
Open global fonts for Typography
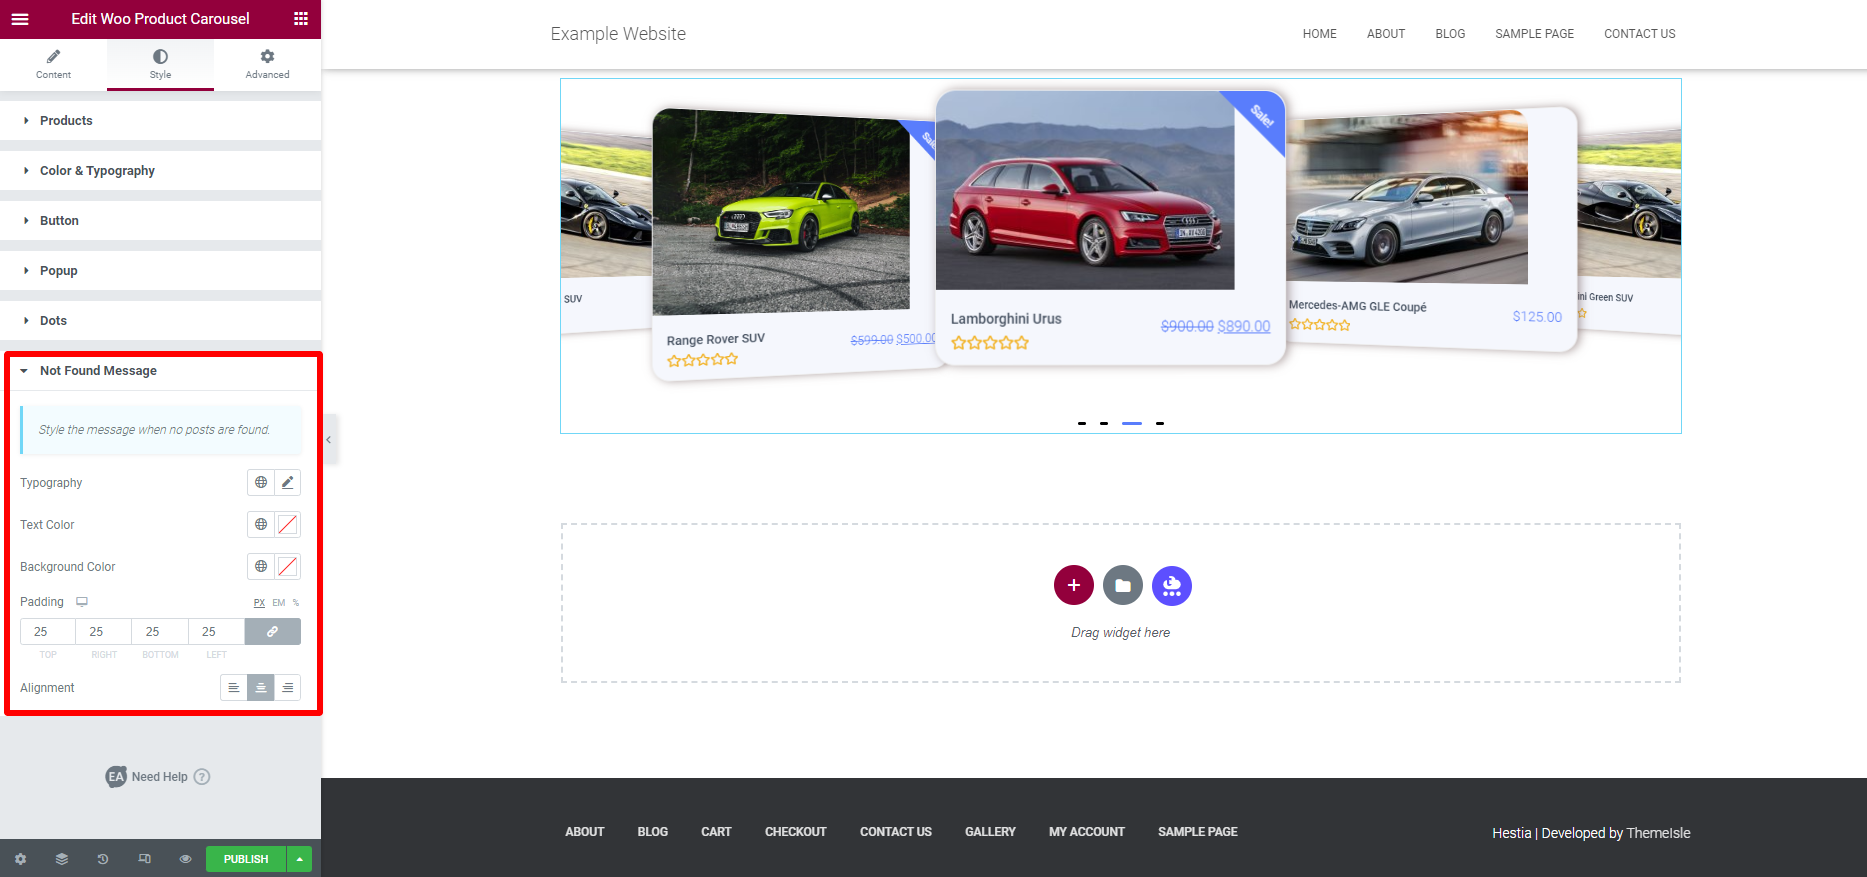point(261,482)
